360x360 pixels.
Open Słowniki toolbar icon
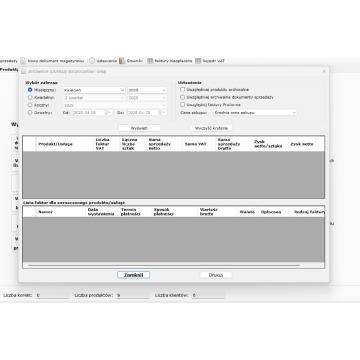coord(122,61)
